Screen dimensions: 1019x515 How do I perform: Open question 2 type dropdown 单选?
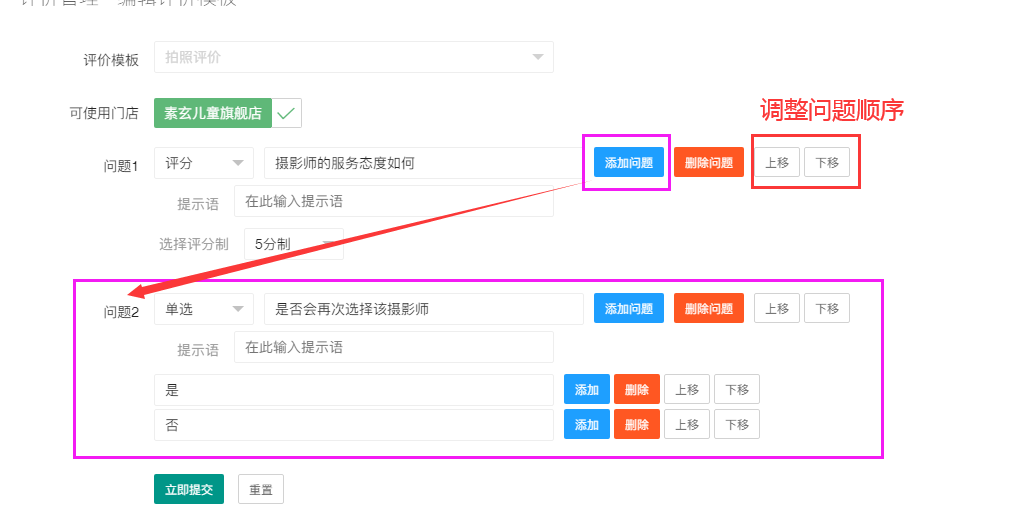(203, 309)
